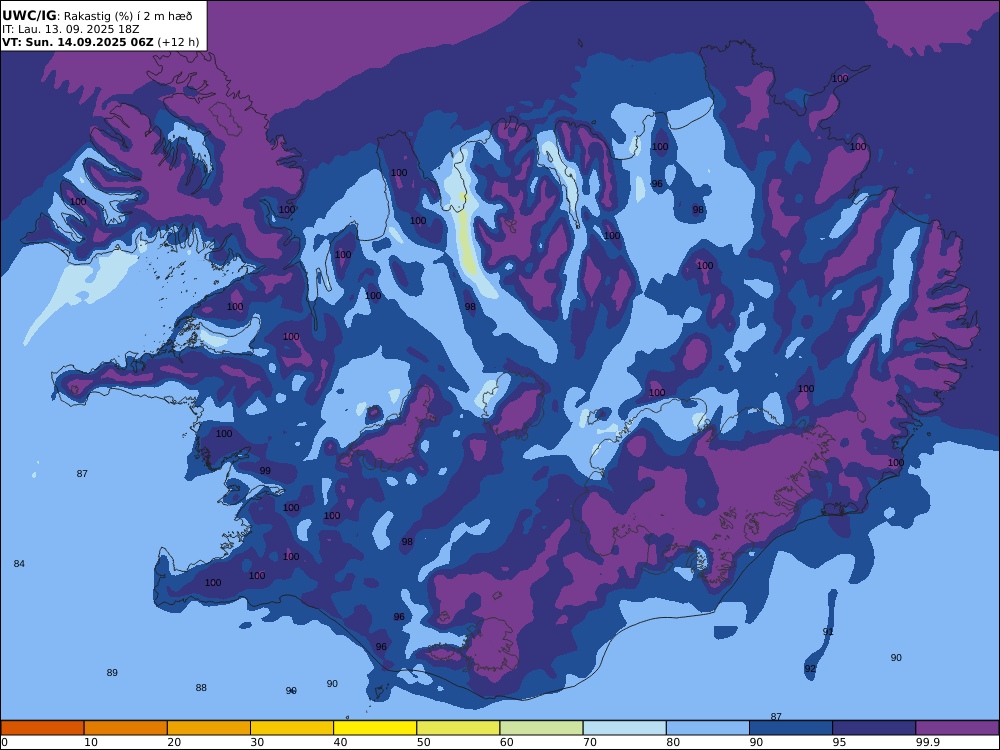Pick the pale yellow 50–60 legend segment
This screenshot has height=750, width=1000.
point(459,728)
